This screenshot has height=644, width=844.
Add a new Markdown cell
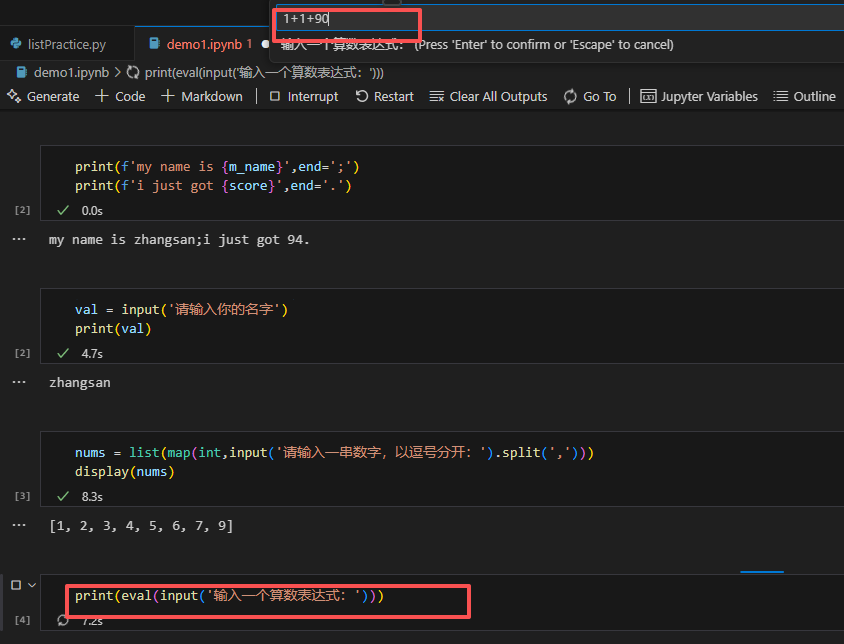tap(201, 96)
